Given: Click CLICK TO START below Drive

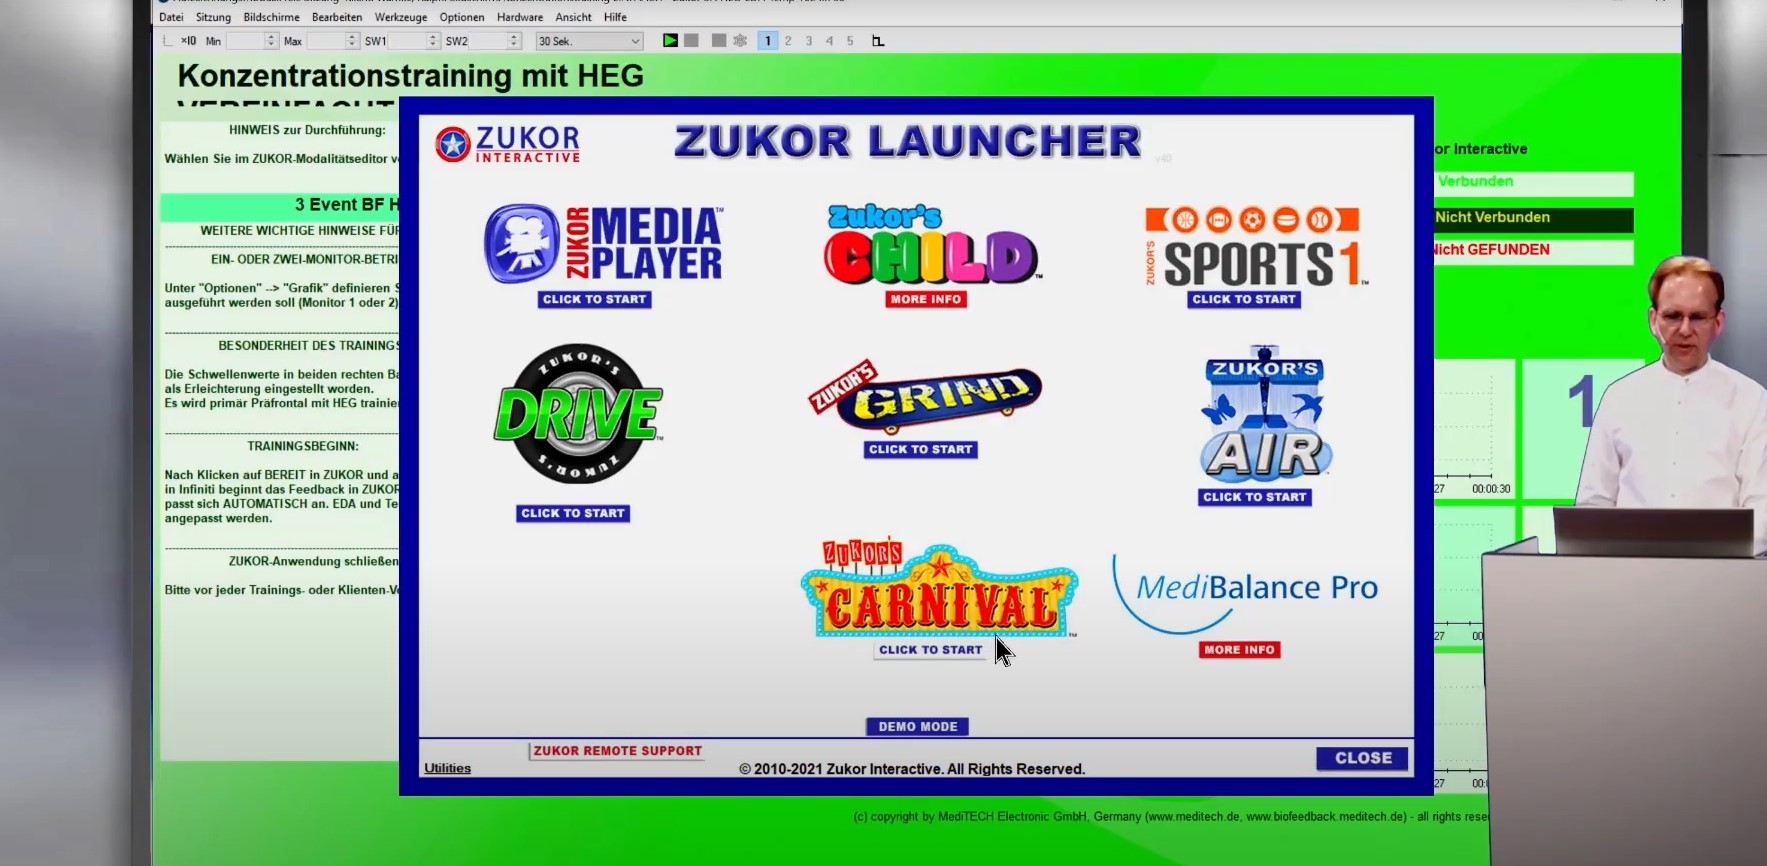Looking at the screenshot, I should click(573, 513).
